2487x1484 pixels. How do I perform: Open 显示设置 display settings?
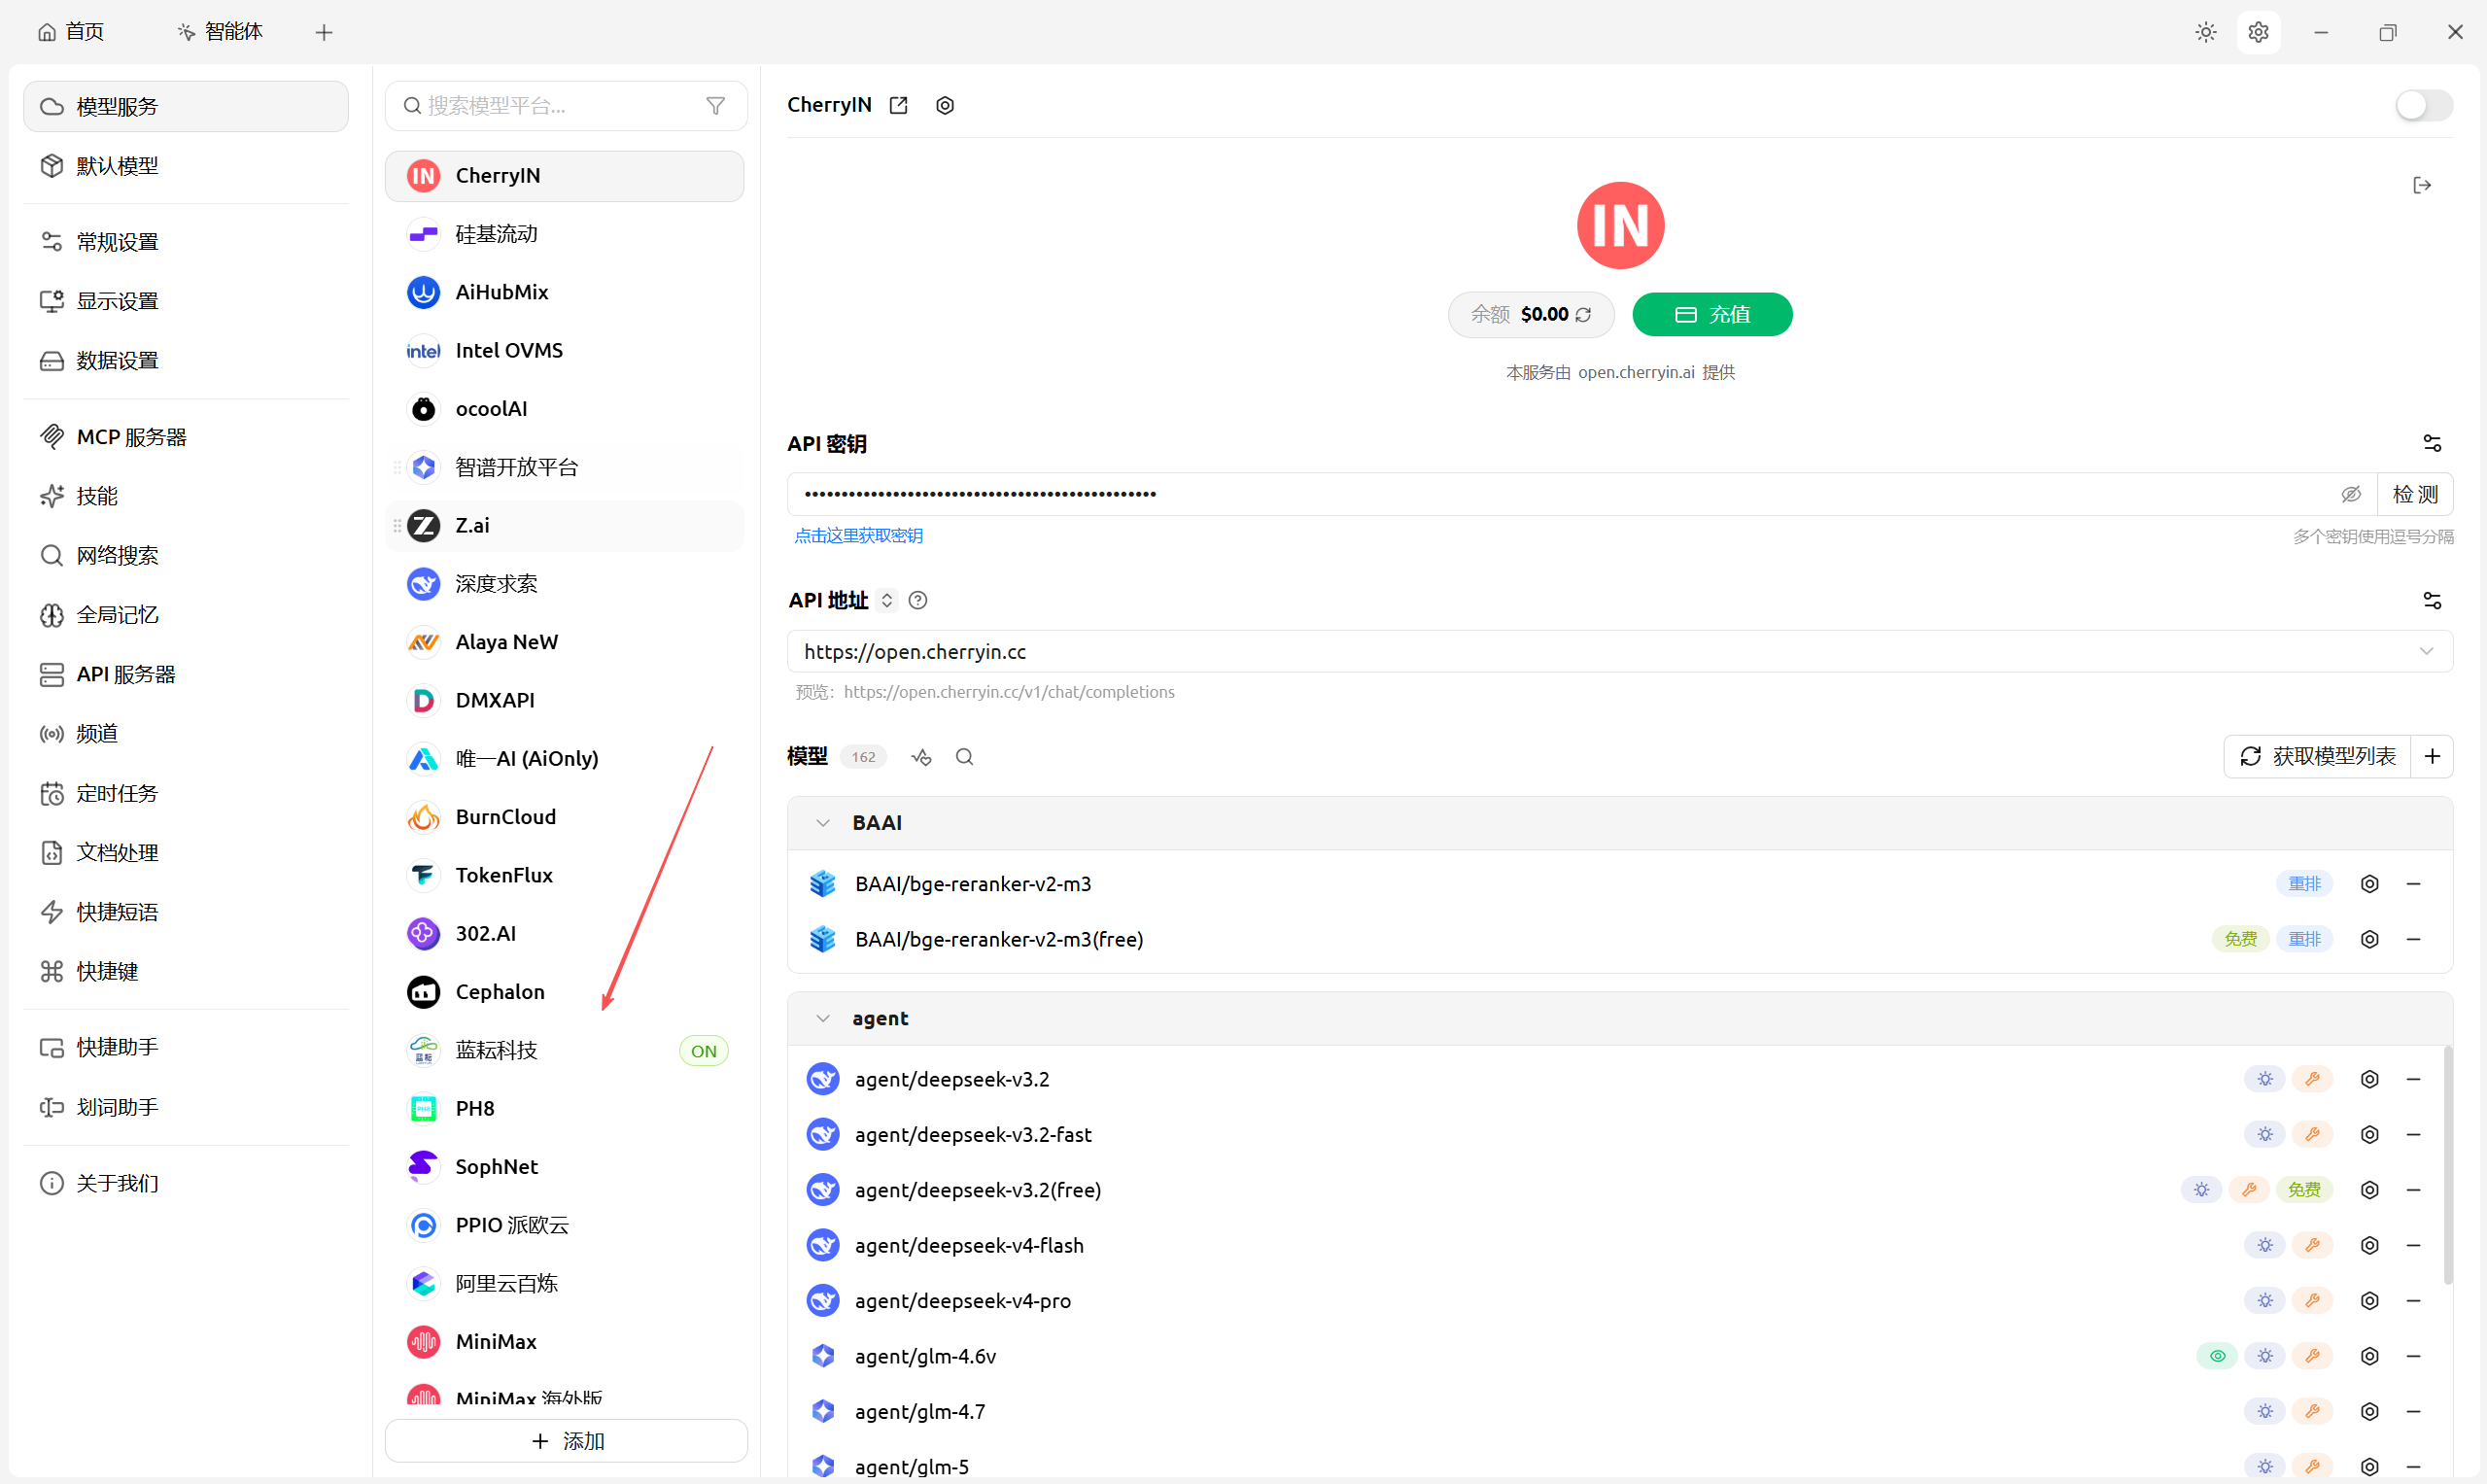186,301
